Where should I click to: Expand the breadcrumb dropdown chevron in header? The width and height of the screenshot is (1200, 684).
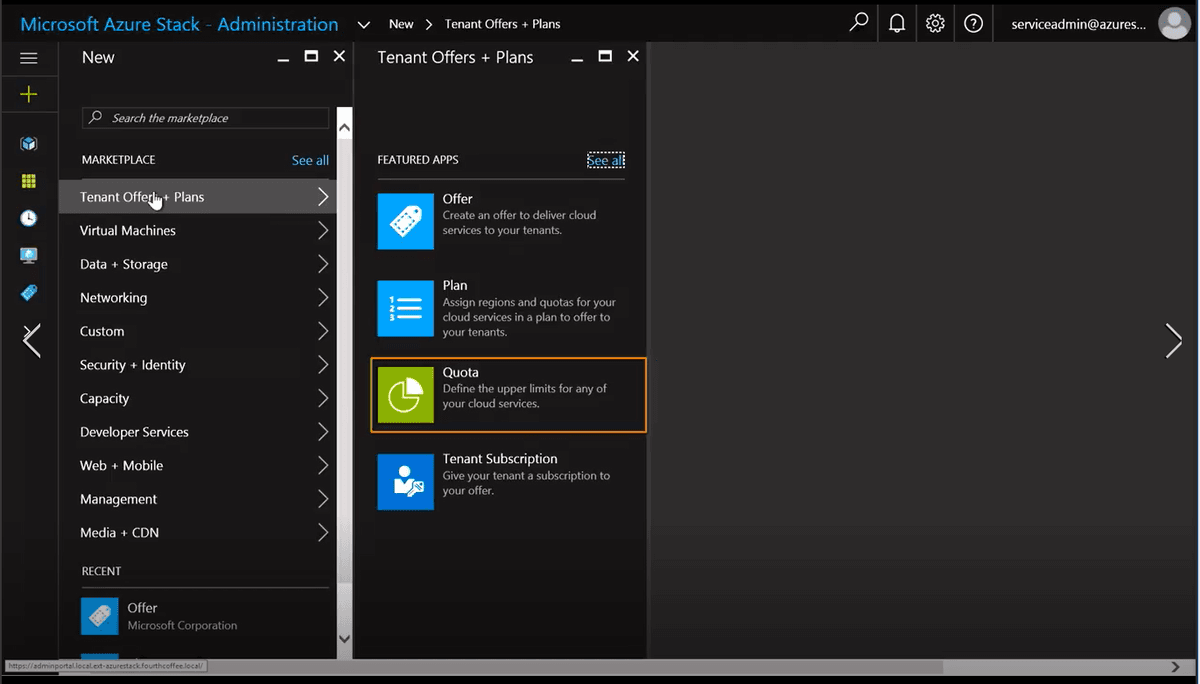click(363, 24)
